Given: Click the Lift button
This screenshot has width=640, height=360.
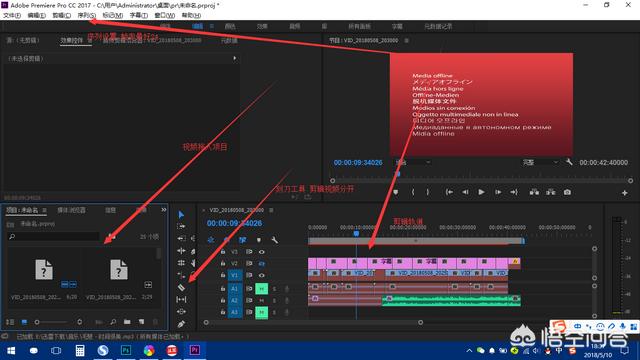Looking at the screenshot, I should coord(534,192).
